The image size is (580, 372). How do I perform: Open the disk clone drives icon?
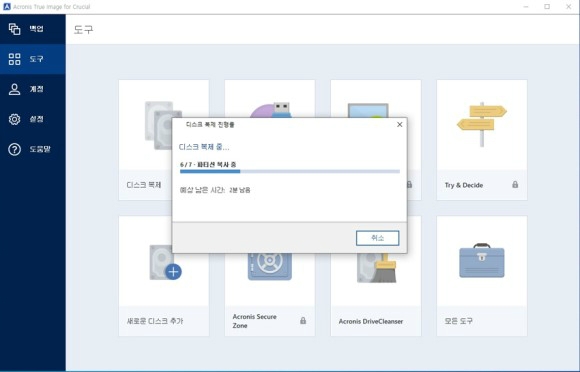(x=159, y=125)
